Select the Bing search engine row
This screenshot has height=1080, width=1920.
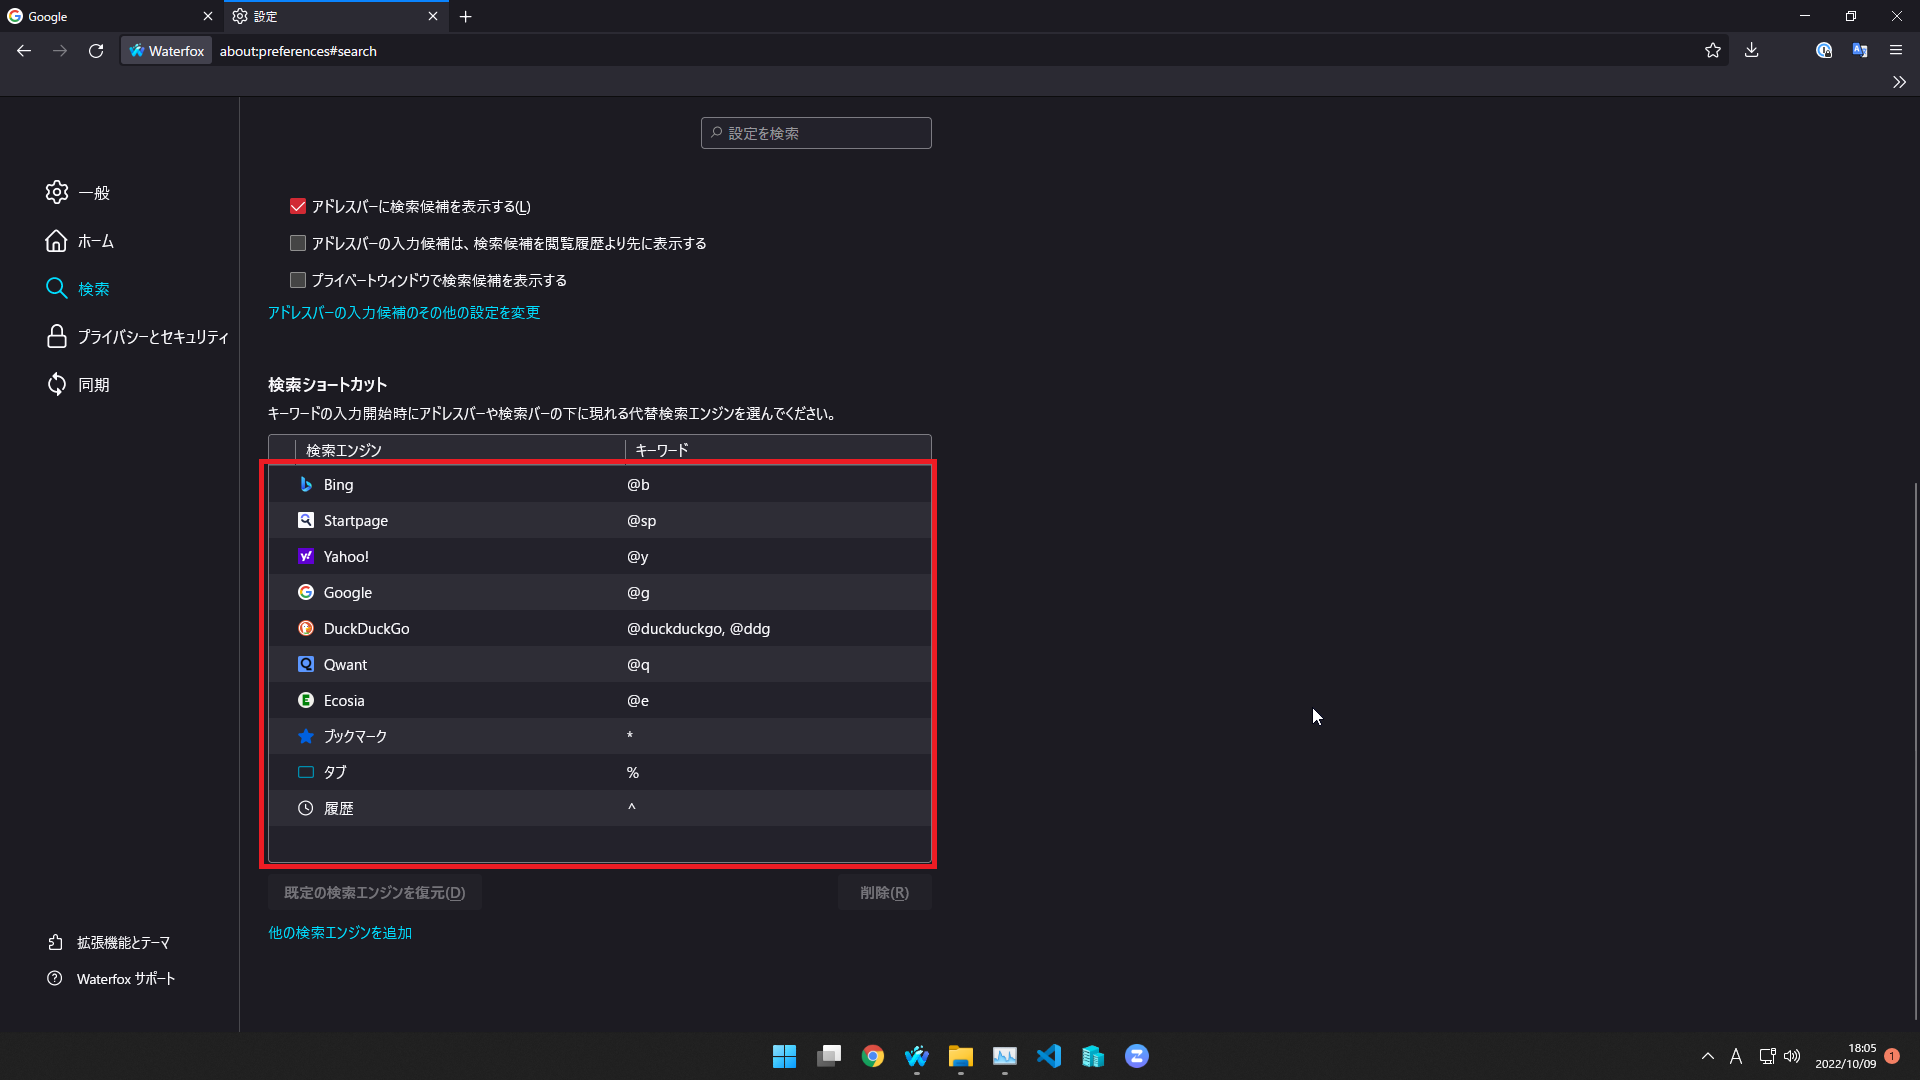coord(600,484)
